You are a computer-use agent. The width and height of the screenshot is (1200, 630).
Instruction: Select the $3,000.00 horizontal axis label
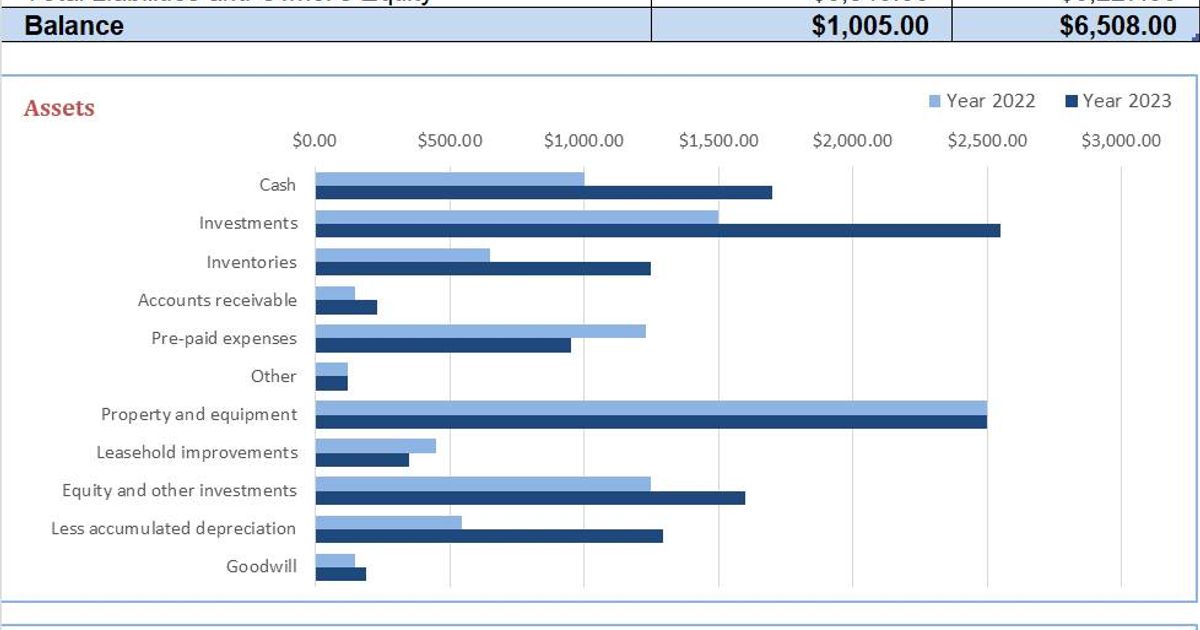(1120, 141)
